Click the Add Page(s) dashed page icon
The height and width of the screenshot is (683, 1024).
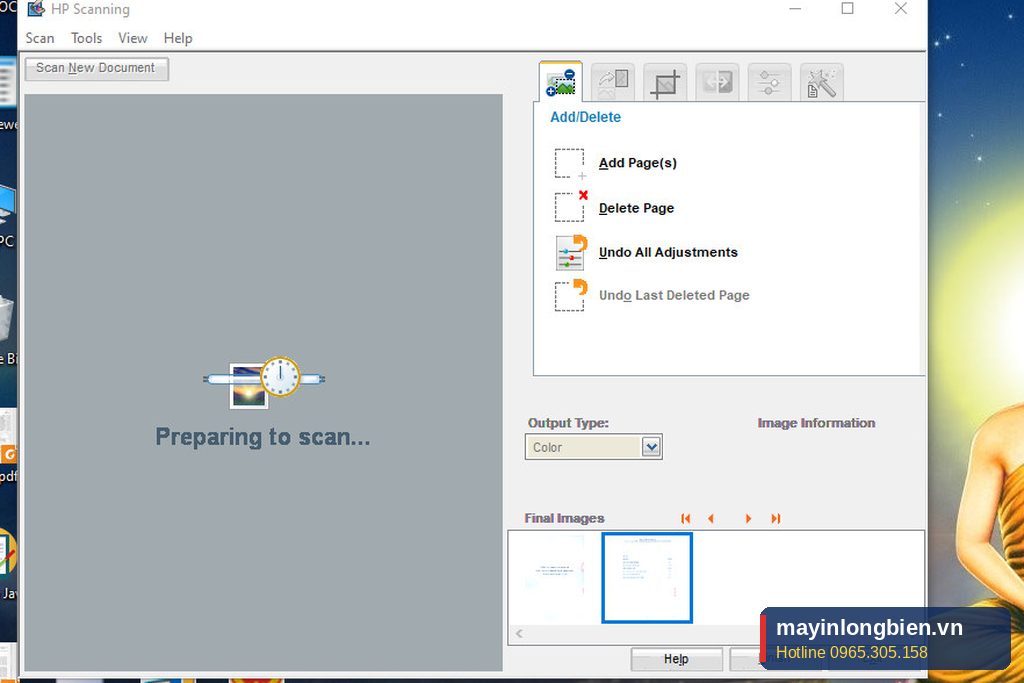tap(569, 163)
